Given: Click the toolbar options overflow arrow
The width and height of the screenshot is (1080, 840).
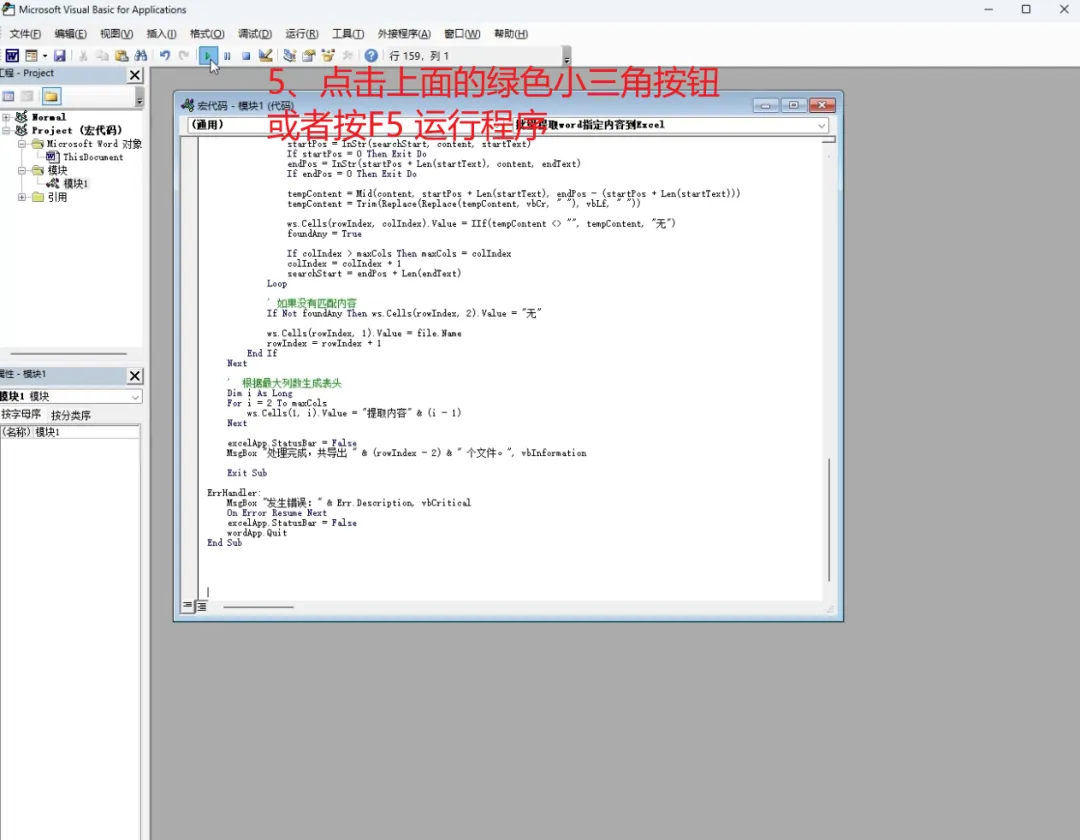Looking at the screenshot, I should click(x=566, y=56).
